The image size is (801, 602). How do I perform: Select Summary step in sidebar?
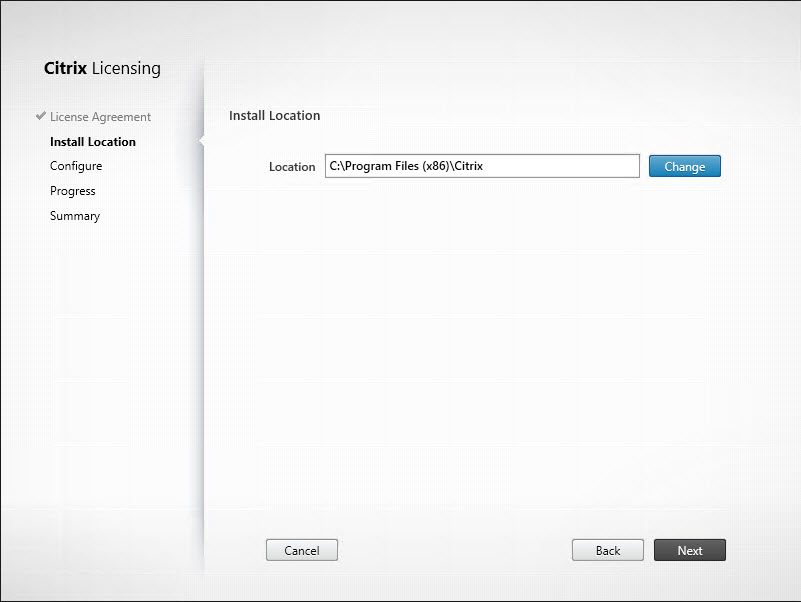point(75,216)
